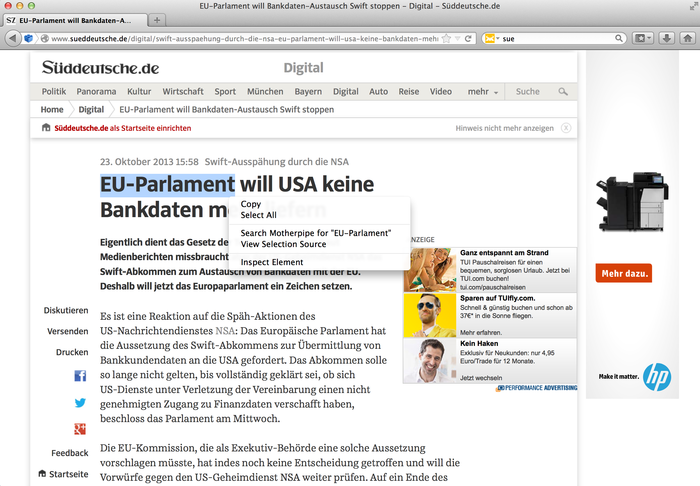Share the article via the Twitter bird icon
Image resolution: width=700 pixels, height=486 pixels.
pyautogui.click(x=80, y=403)
